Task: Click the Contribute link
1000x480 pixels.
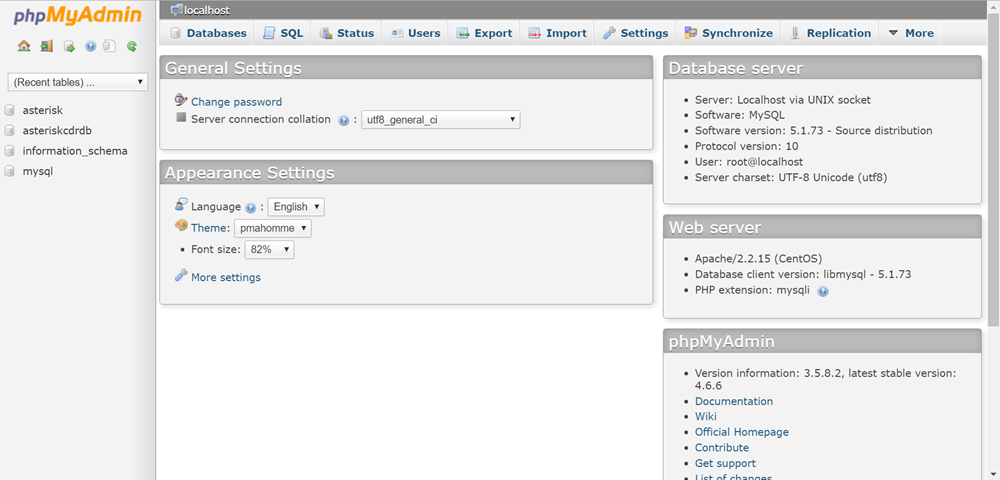Action: tap(722, 448)
